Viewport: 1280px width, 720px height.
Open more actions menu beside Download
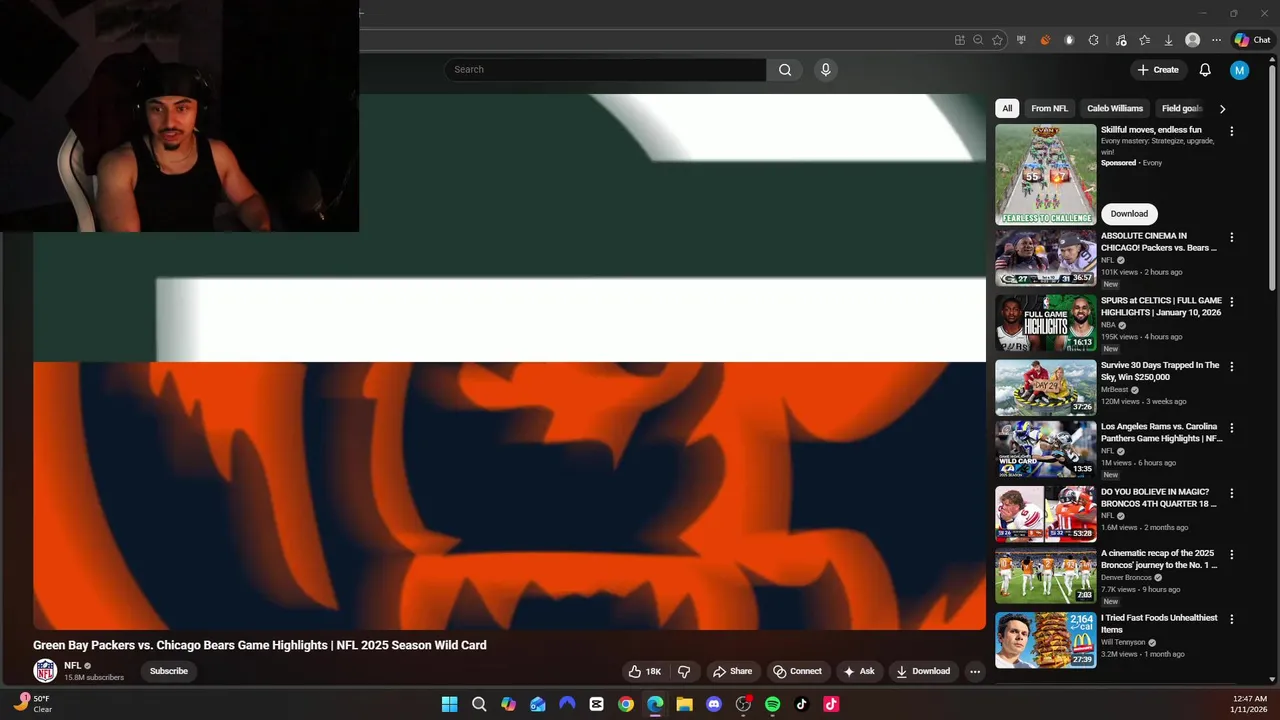click(975, 671)
